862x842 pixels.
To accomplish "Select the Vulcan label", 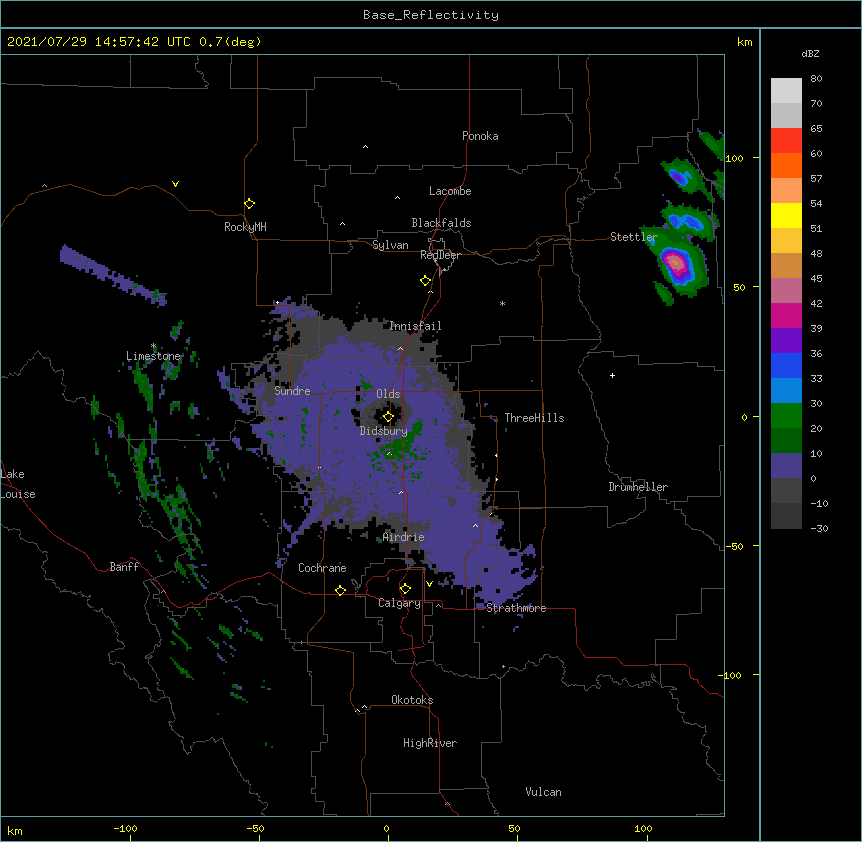I will pos(543,792).
